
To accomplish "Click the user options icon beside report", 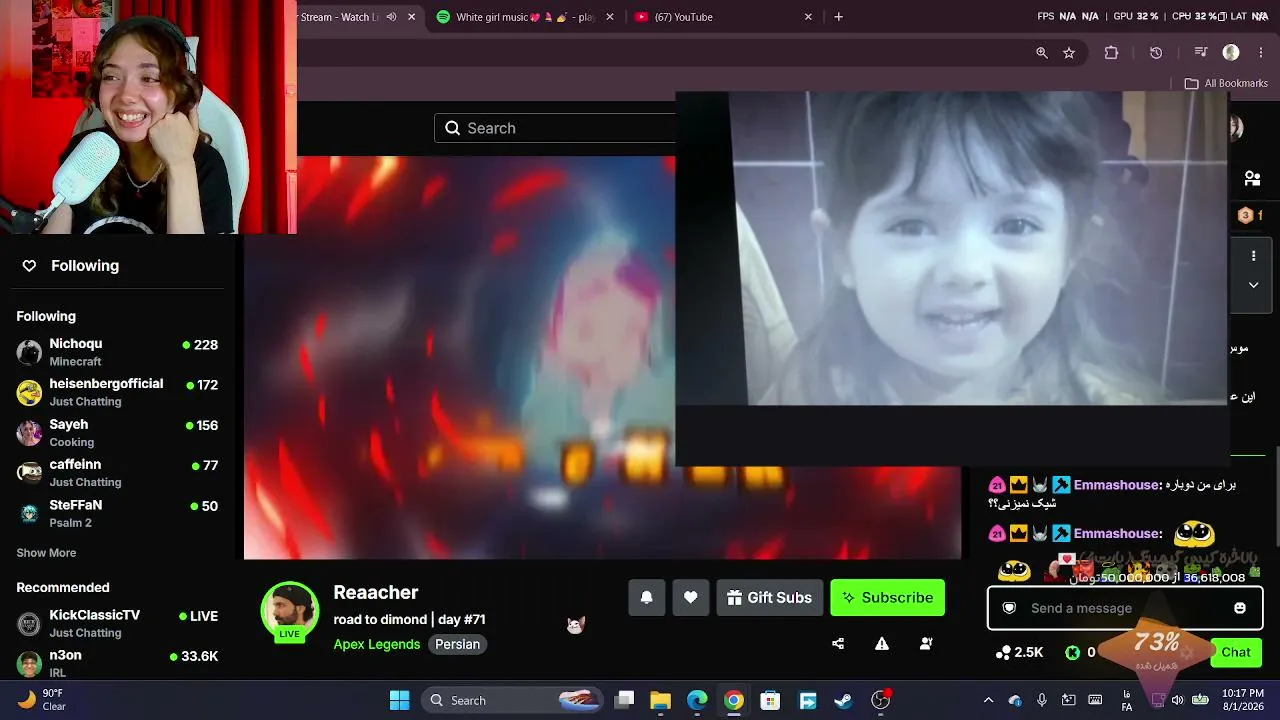I will 926,644.
